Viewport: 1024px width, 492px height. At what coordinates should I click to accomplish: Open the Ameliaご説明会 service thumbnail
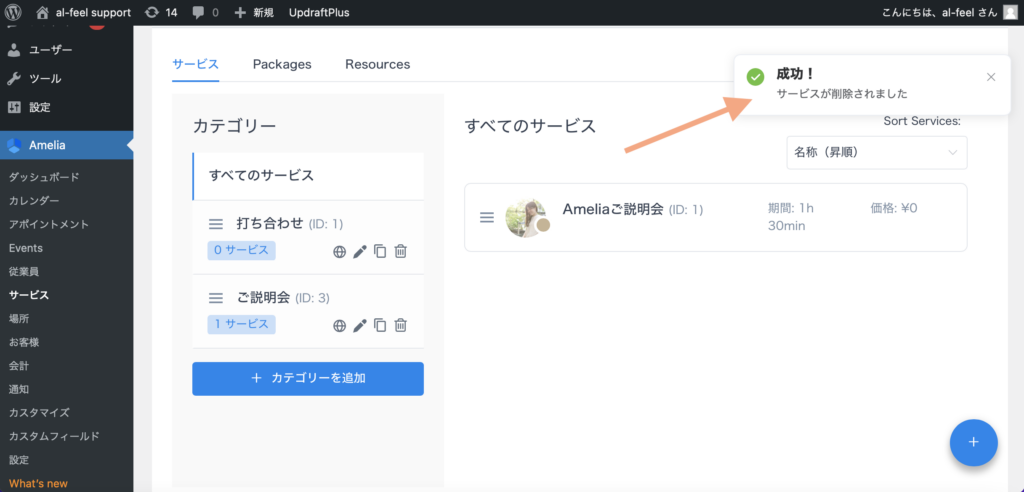527,217
